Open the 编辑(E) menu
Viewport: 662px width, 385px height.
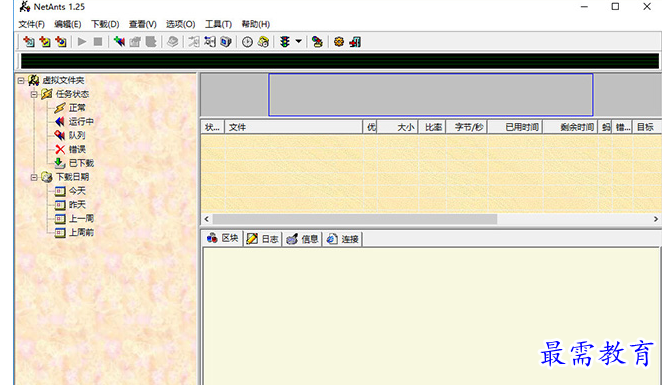[x=68, y=24]
